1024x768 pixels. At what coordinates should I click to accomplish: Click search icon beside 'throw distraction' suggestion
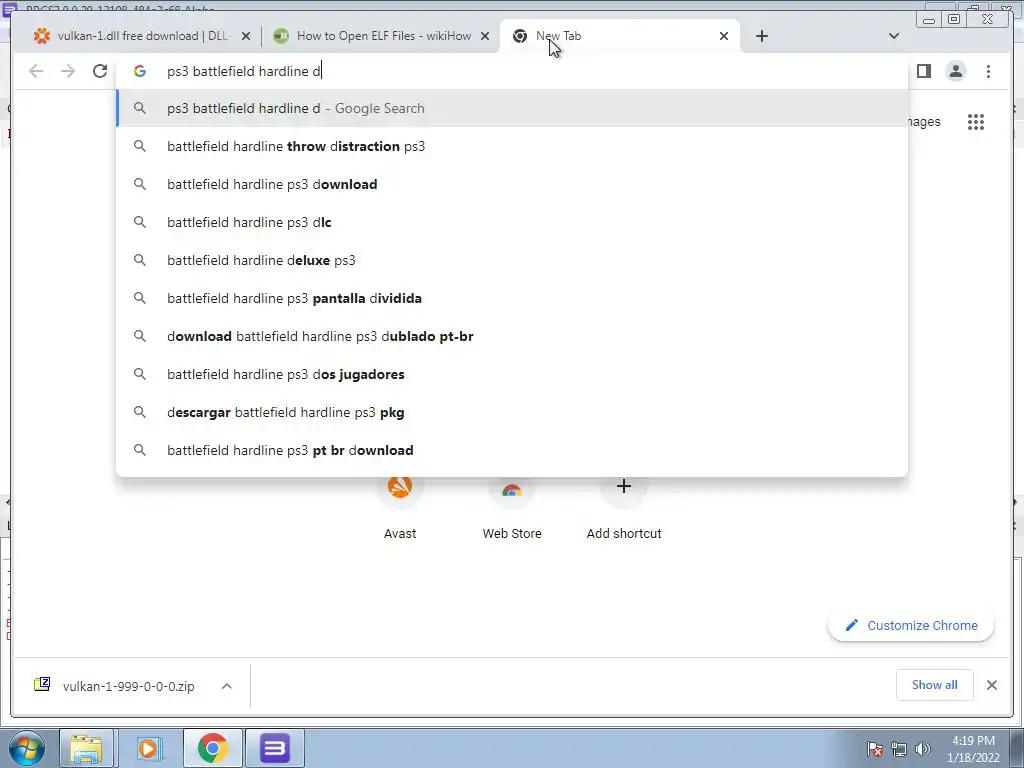click(x=140, y=146)
